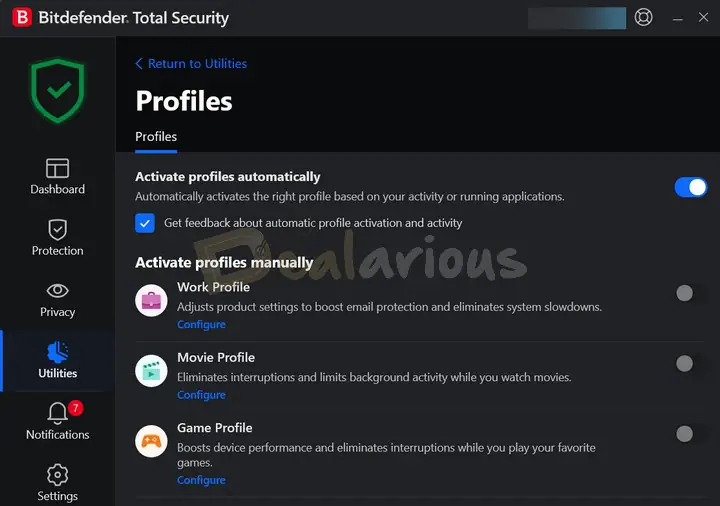This screenshot has width=720, height=506.
Task: Open the Dashboard sidebar icon
Action: [x=57, y=168]
